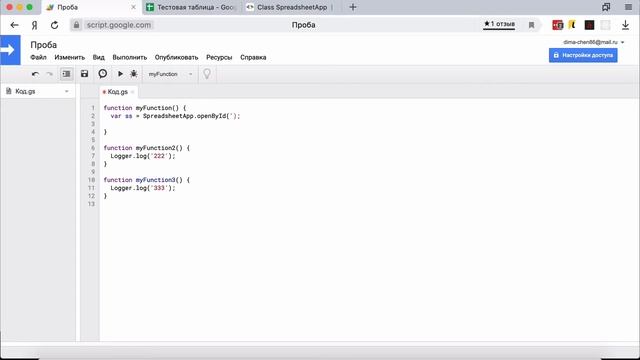The height and width of the screenshot is (360, 640).
Task: Click Logger.log('222') line
Action: click(143, 156)
